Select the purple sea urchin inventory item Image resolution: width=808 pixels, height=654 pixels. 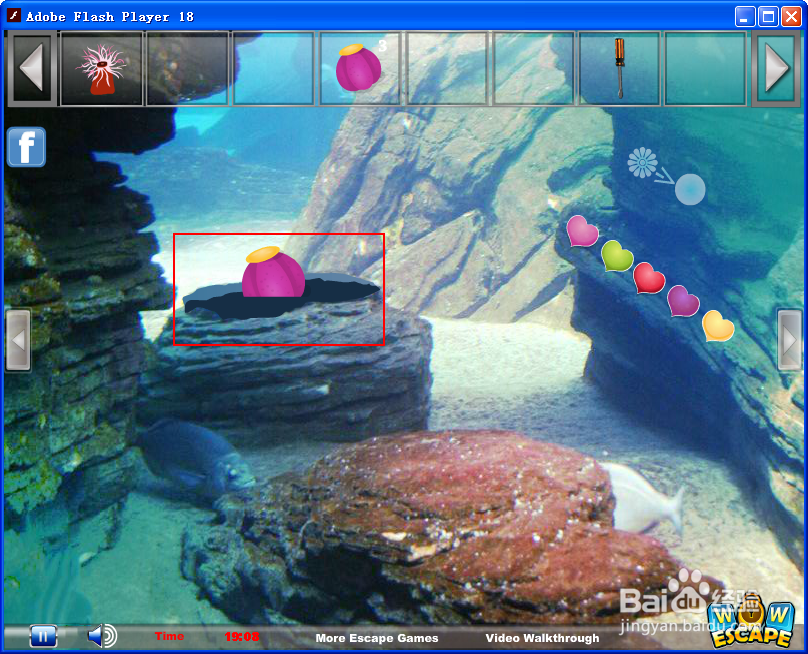pyautogui.click(x=360, y=69)
